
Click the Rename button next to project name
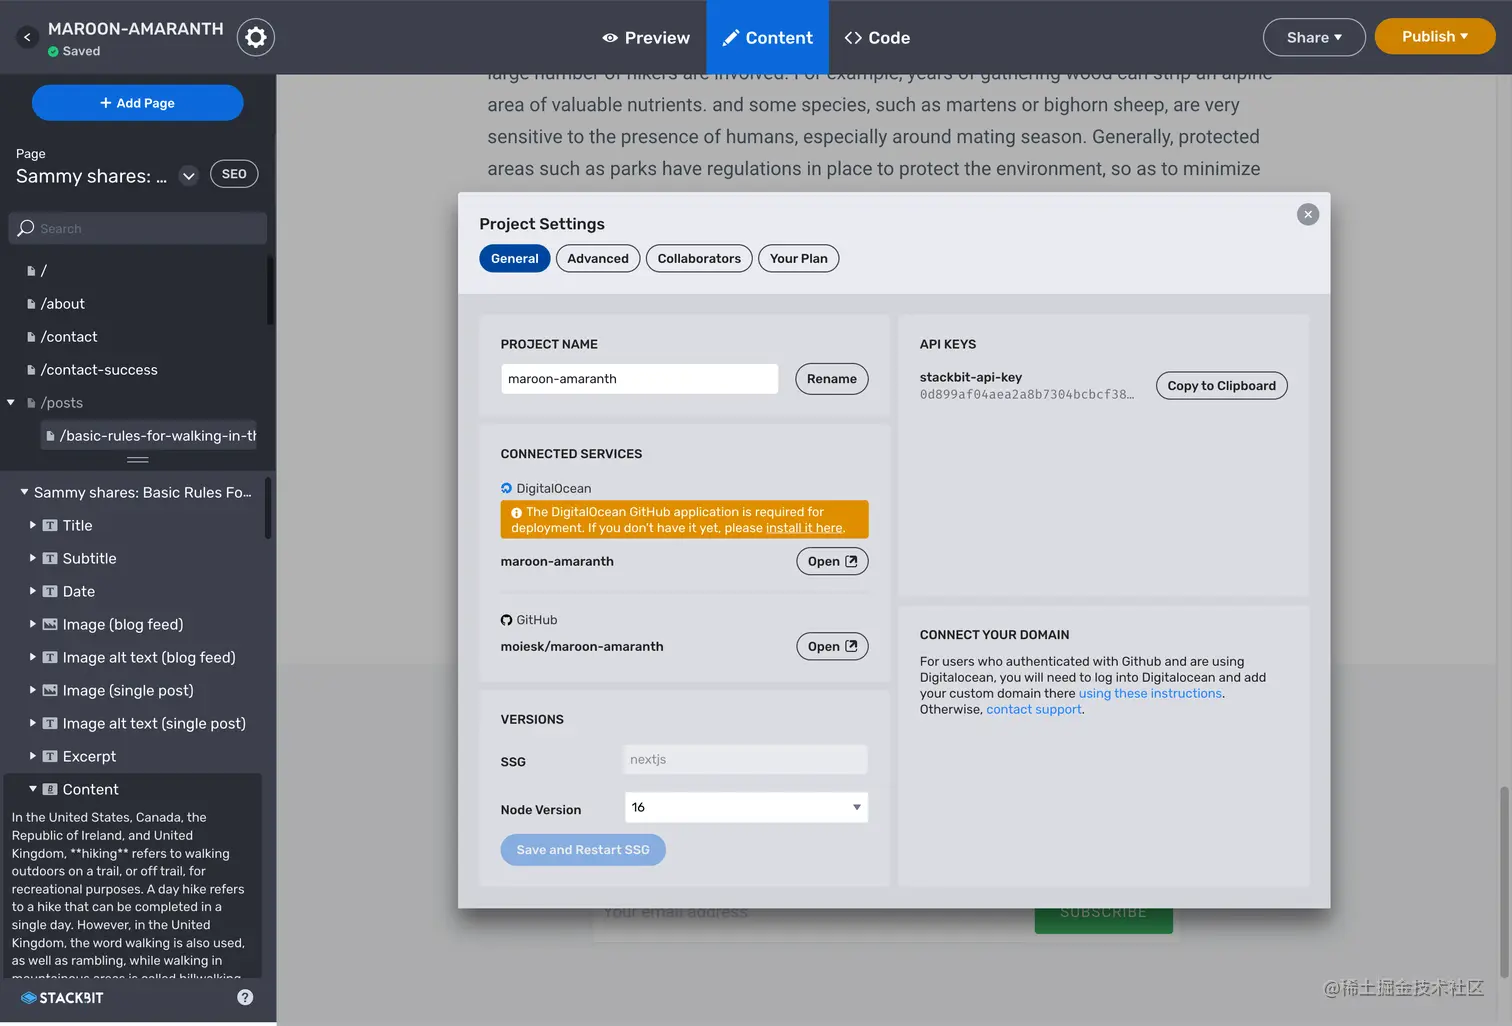coord(831,378)
